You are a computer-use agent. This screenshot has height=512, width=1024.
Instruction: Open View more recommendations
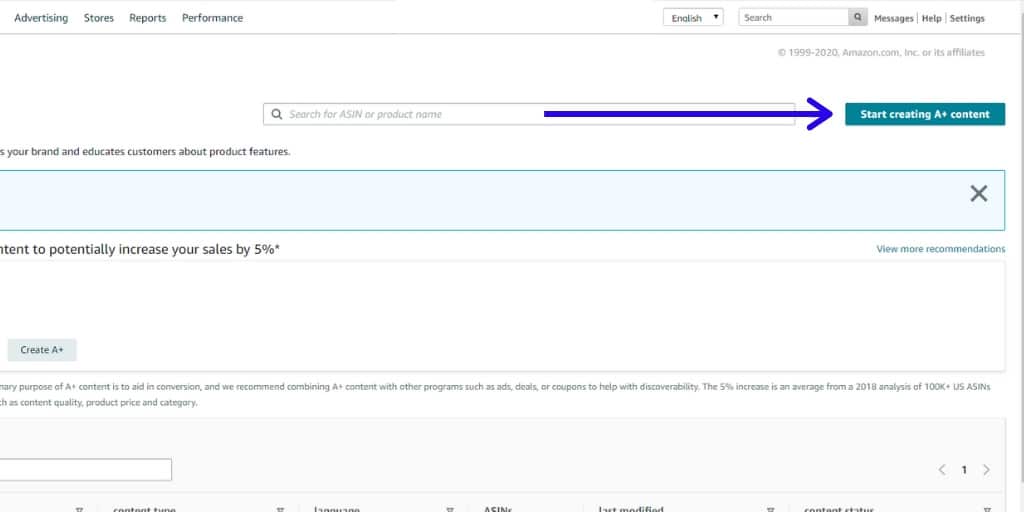point(940,249)
